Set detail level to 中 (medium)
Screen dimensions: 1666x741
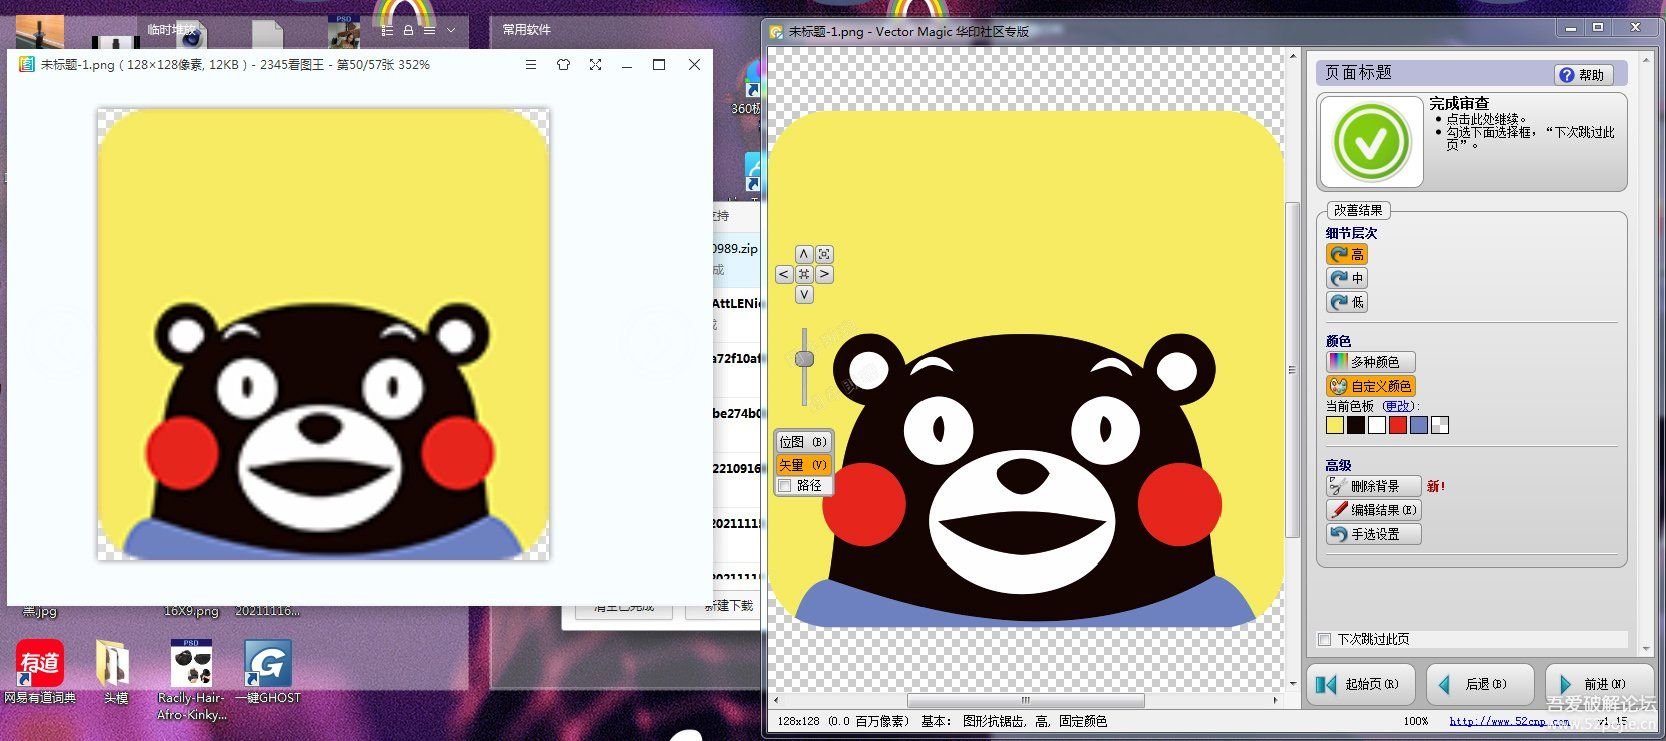pyautogui.click(x=1347, y=278)
